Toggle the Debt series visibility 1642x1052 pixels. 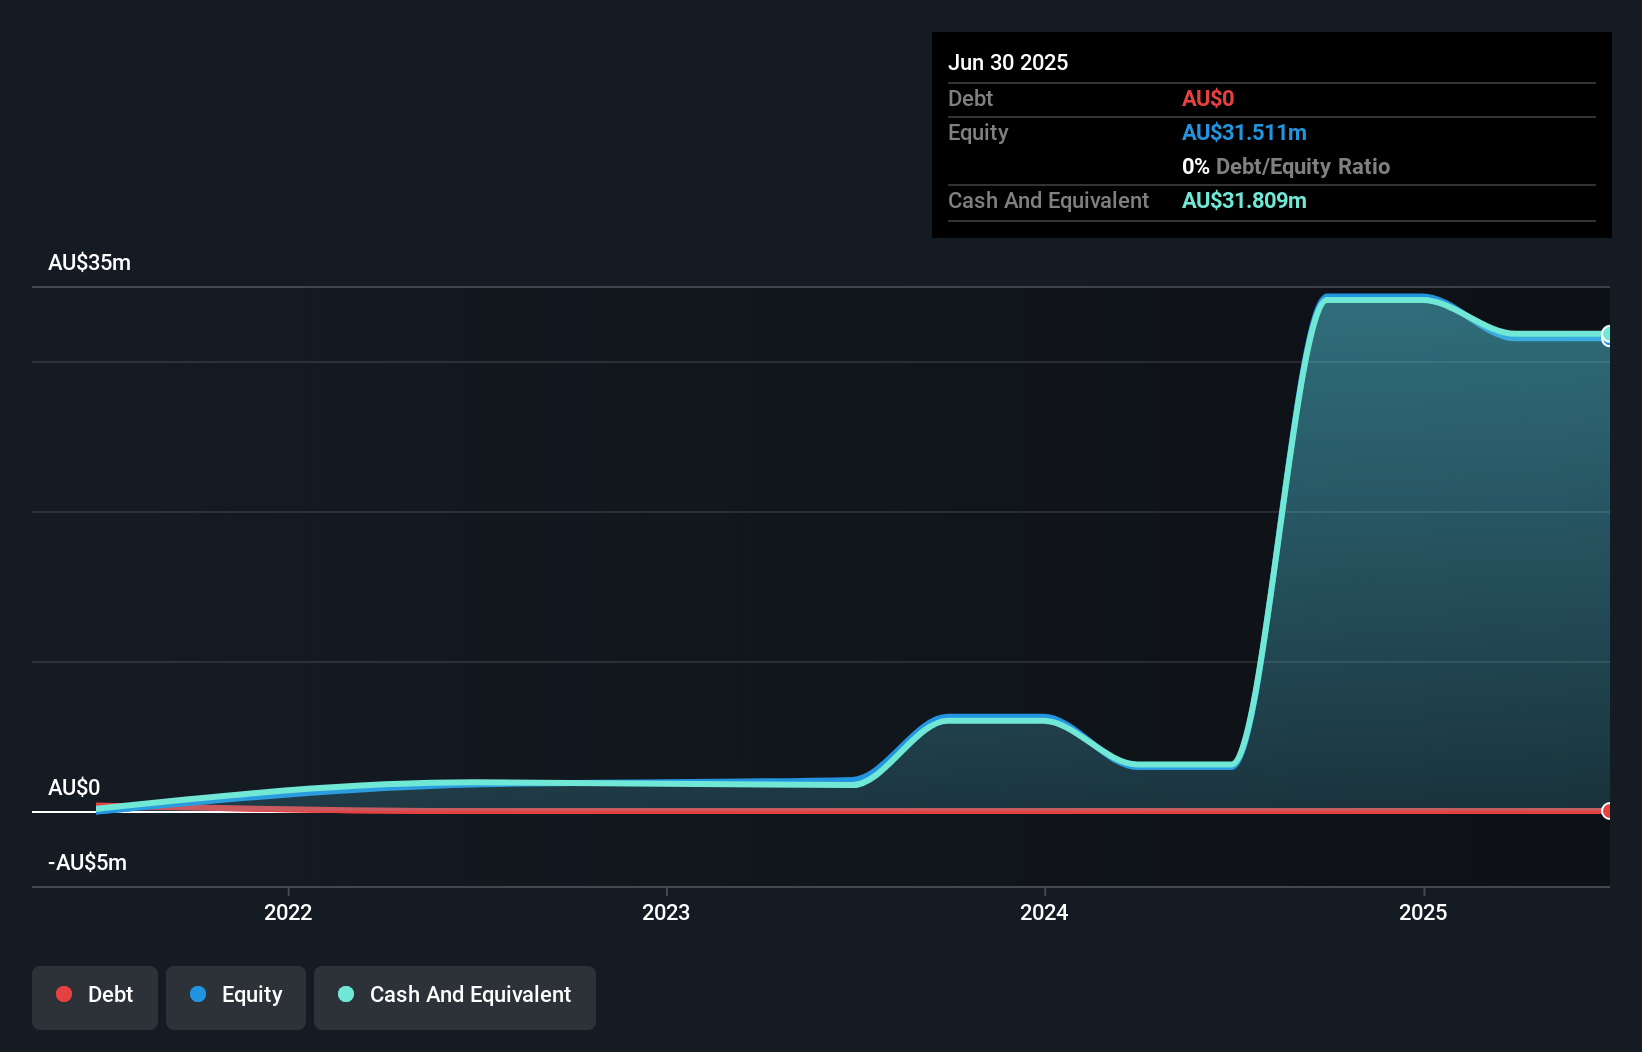(94, 995)
